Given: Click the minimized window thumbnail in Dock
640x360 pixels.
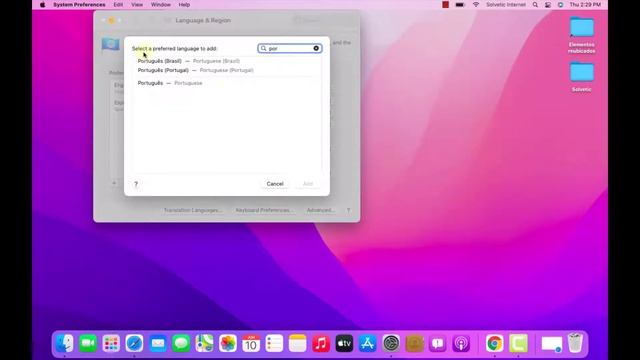Looking at the screenshot, I should click(x=551, y=344).
